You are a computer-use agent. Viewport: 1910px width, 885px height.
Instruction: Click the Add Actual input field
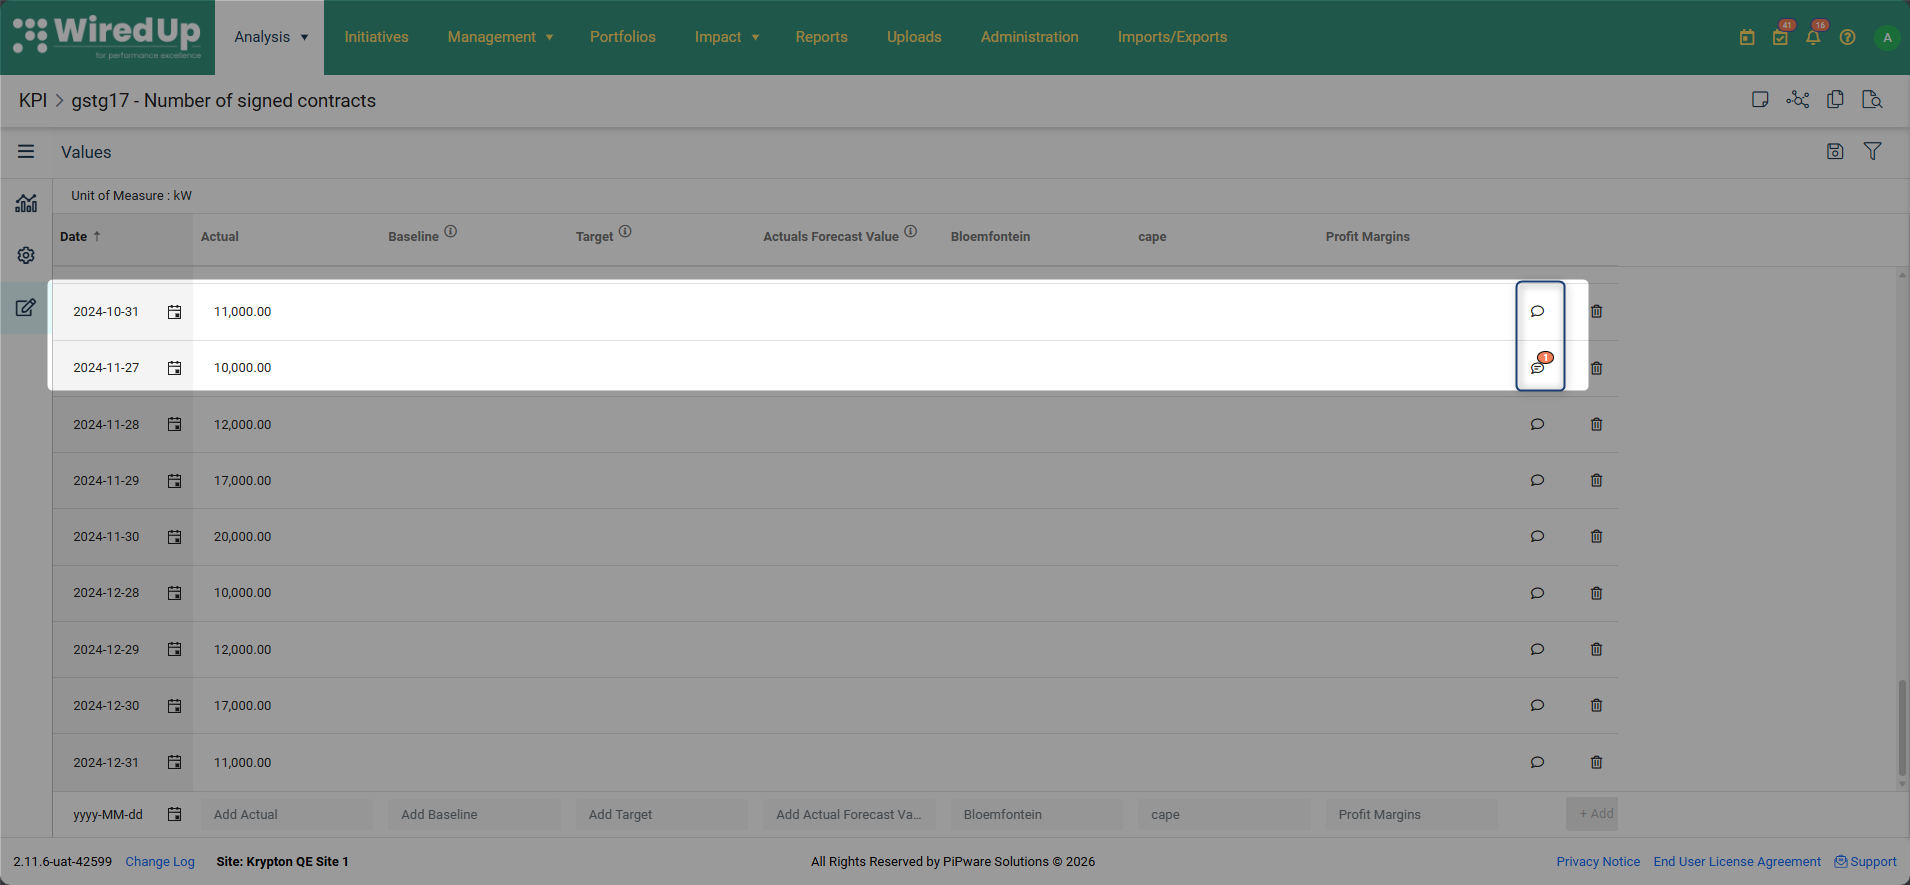(x=286, y=814)
